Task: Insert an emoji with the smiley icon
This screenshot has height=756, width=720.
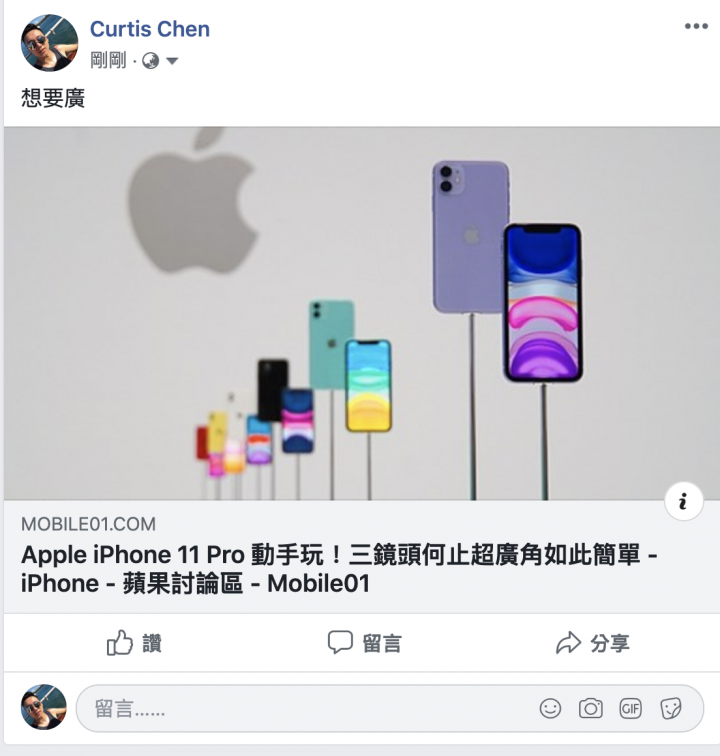Action: point(550,709)
